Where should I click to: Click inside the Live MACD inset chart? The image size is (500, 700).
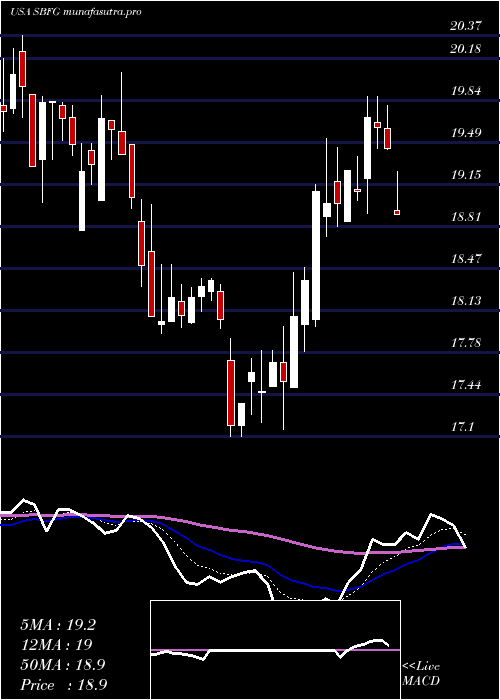point(275,650)
